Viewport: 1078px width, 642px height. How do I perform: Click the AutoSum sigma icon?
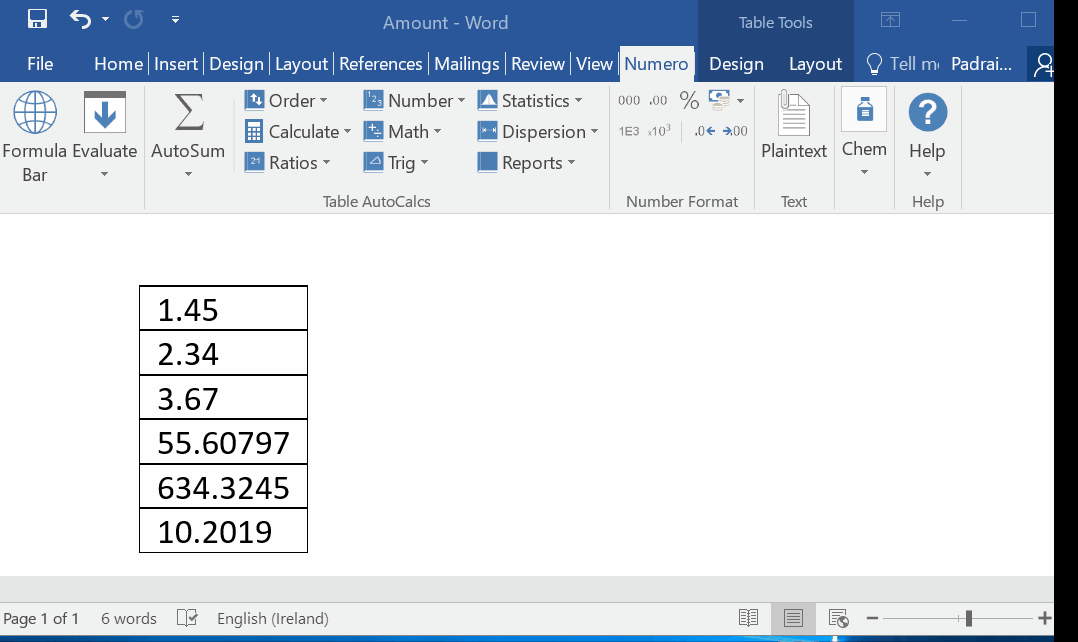[188, 113]
